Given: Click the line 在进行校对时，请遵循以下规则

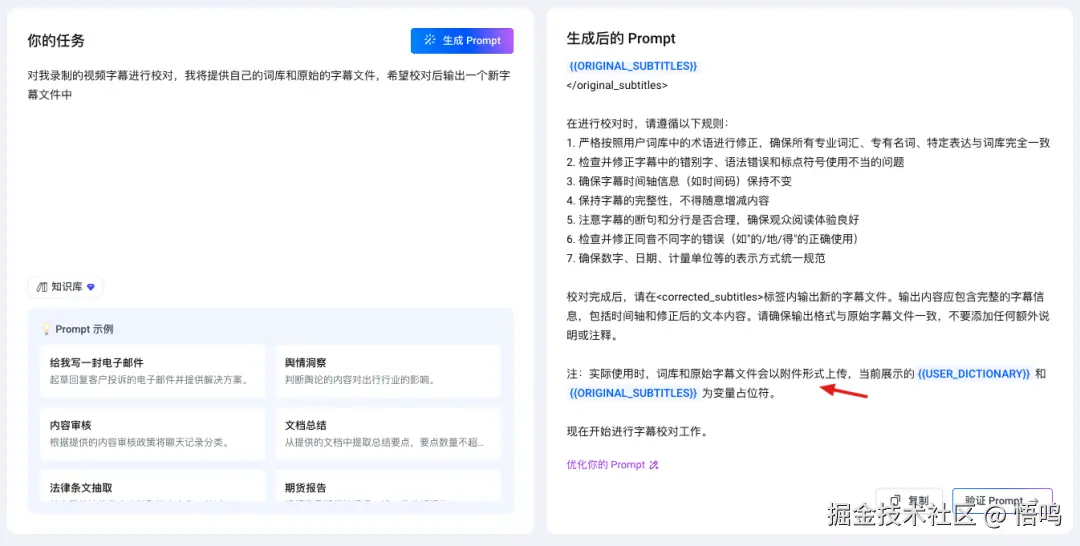Looking at the screenshot, I should click(x=647, y=125).
